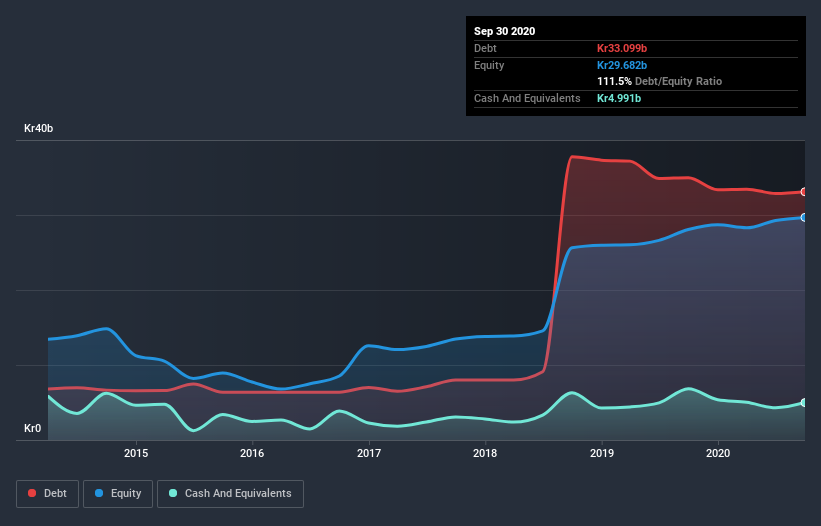Click the Debt label in the tooltip

tap(485, 48)
